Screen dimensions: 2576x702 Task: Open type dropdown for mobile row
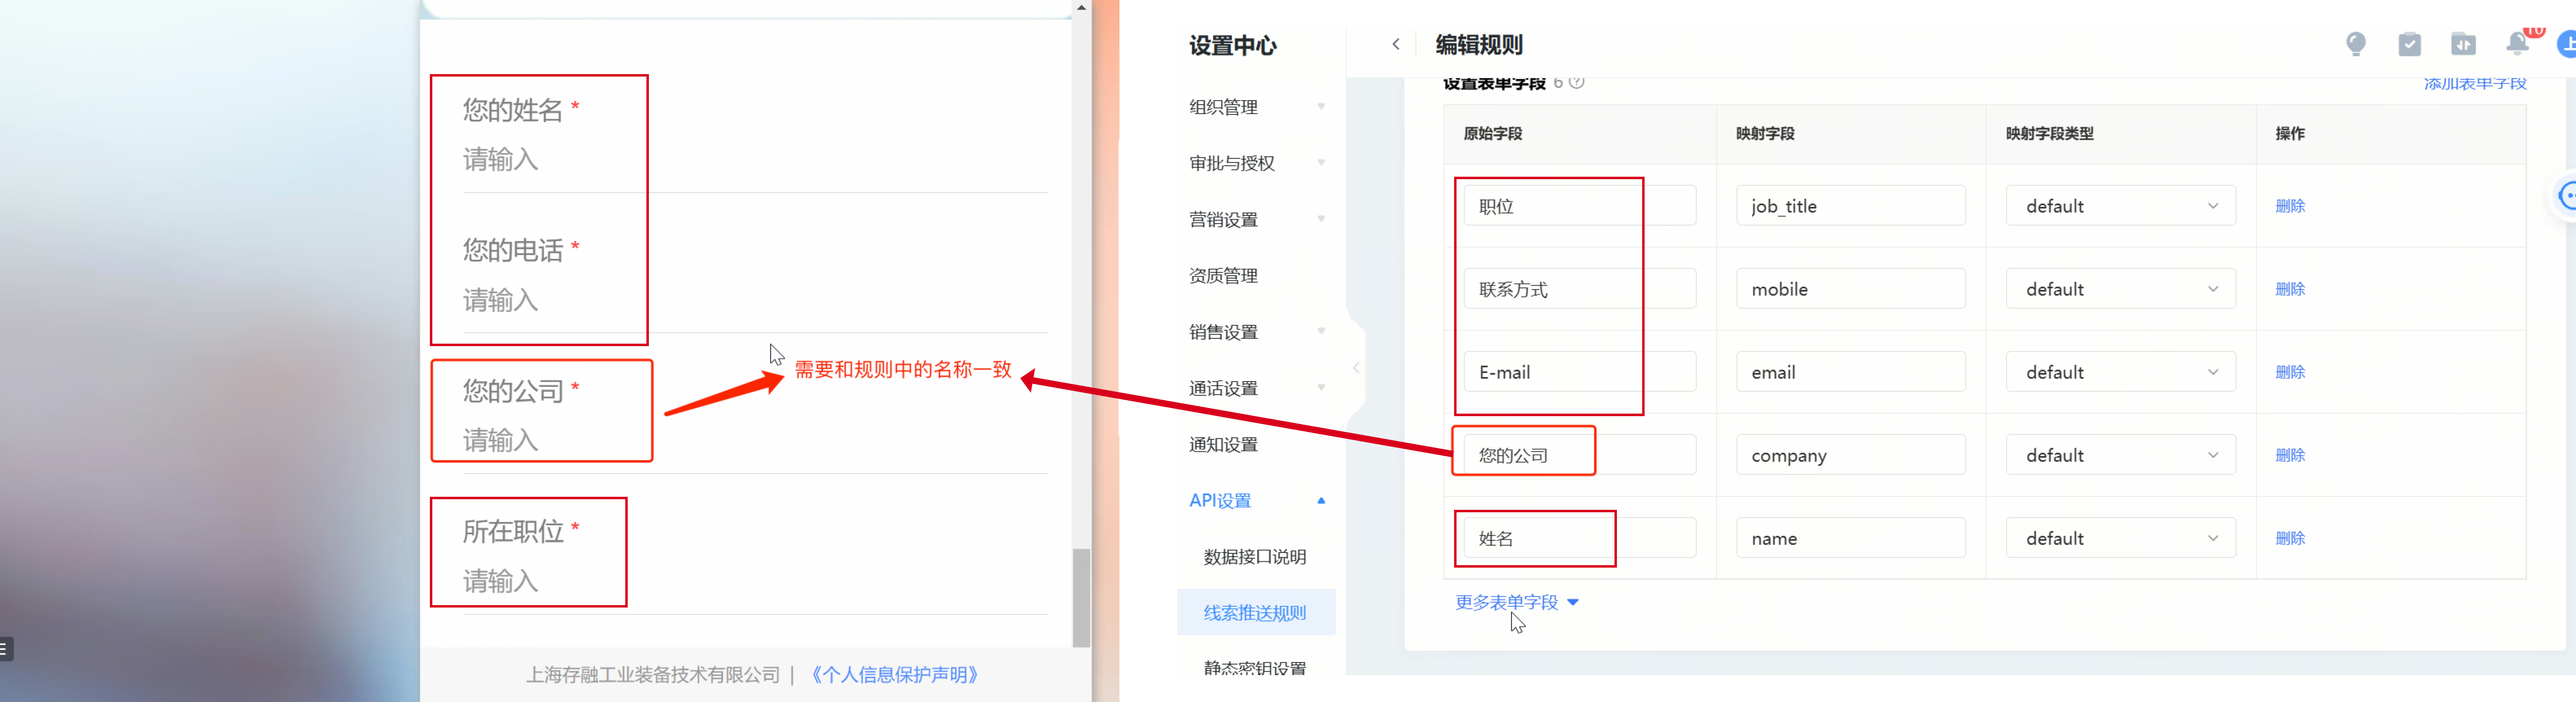coord(2120,289)
